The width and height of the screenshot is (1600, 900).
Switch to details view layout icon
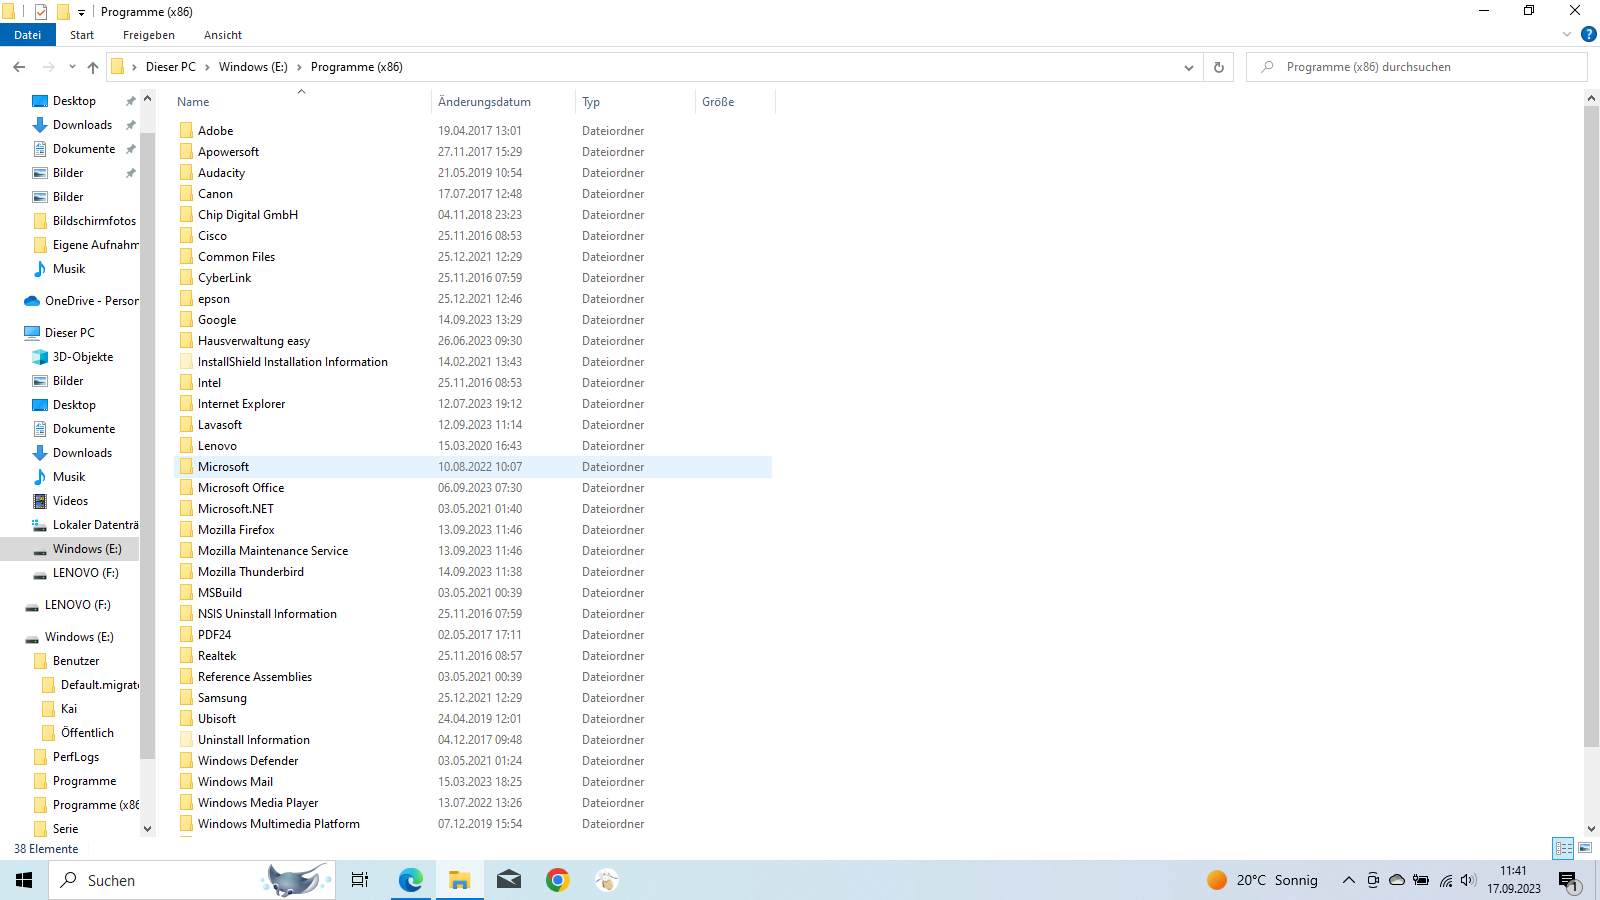click(x=1563, y=848)
